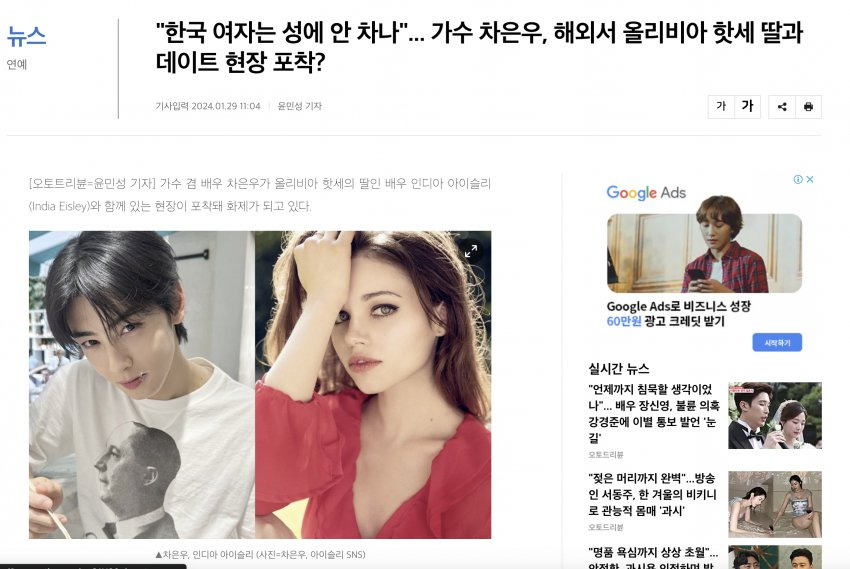Open the 서동주 bikini news headline
This screenshot has width=850, height=569.
pyautogui.click(x=652, y=494)
